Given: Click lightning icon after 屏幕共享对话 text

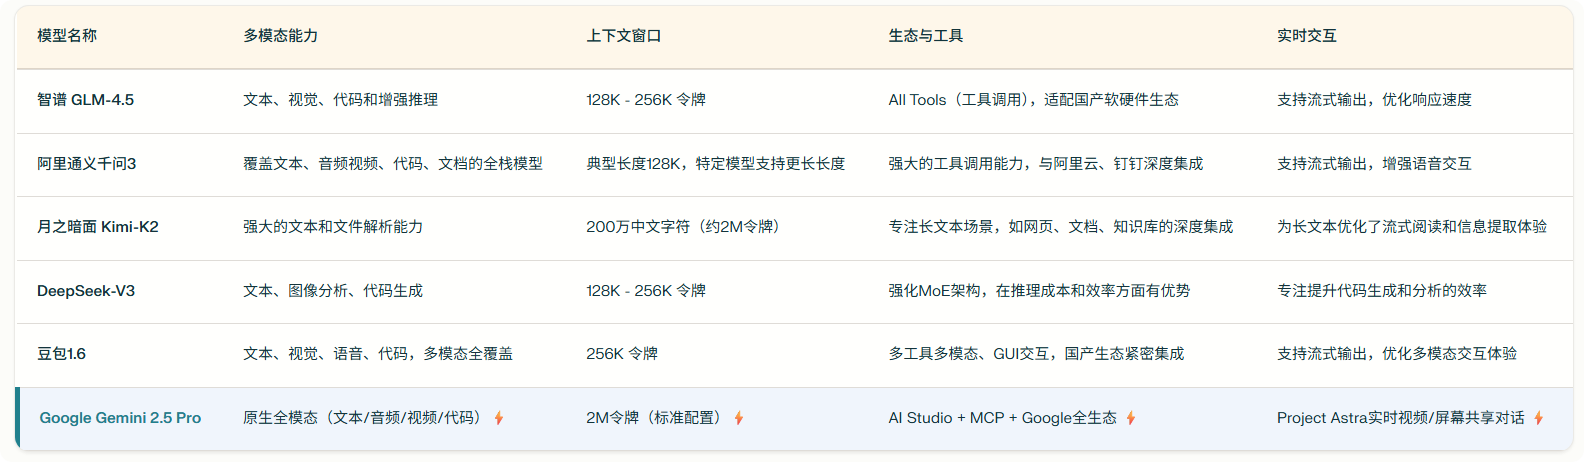Looking at the screenshot, I should (x=1538, y=418).
